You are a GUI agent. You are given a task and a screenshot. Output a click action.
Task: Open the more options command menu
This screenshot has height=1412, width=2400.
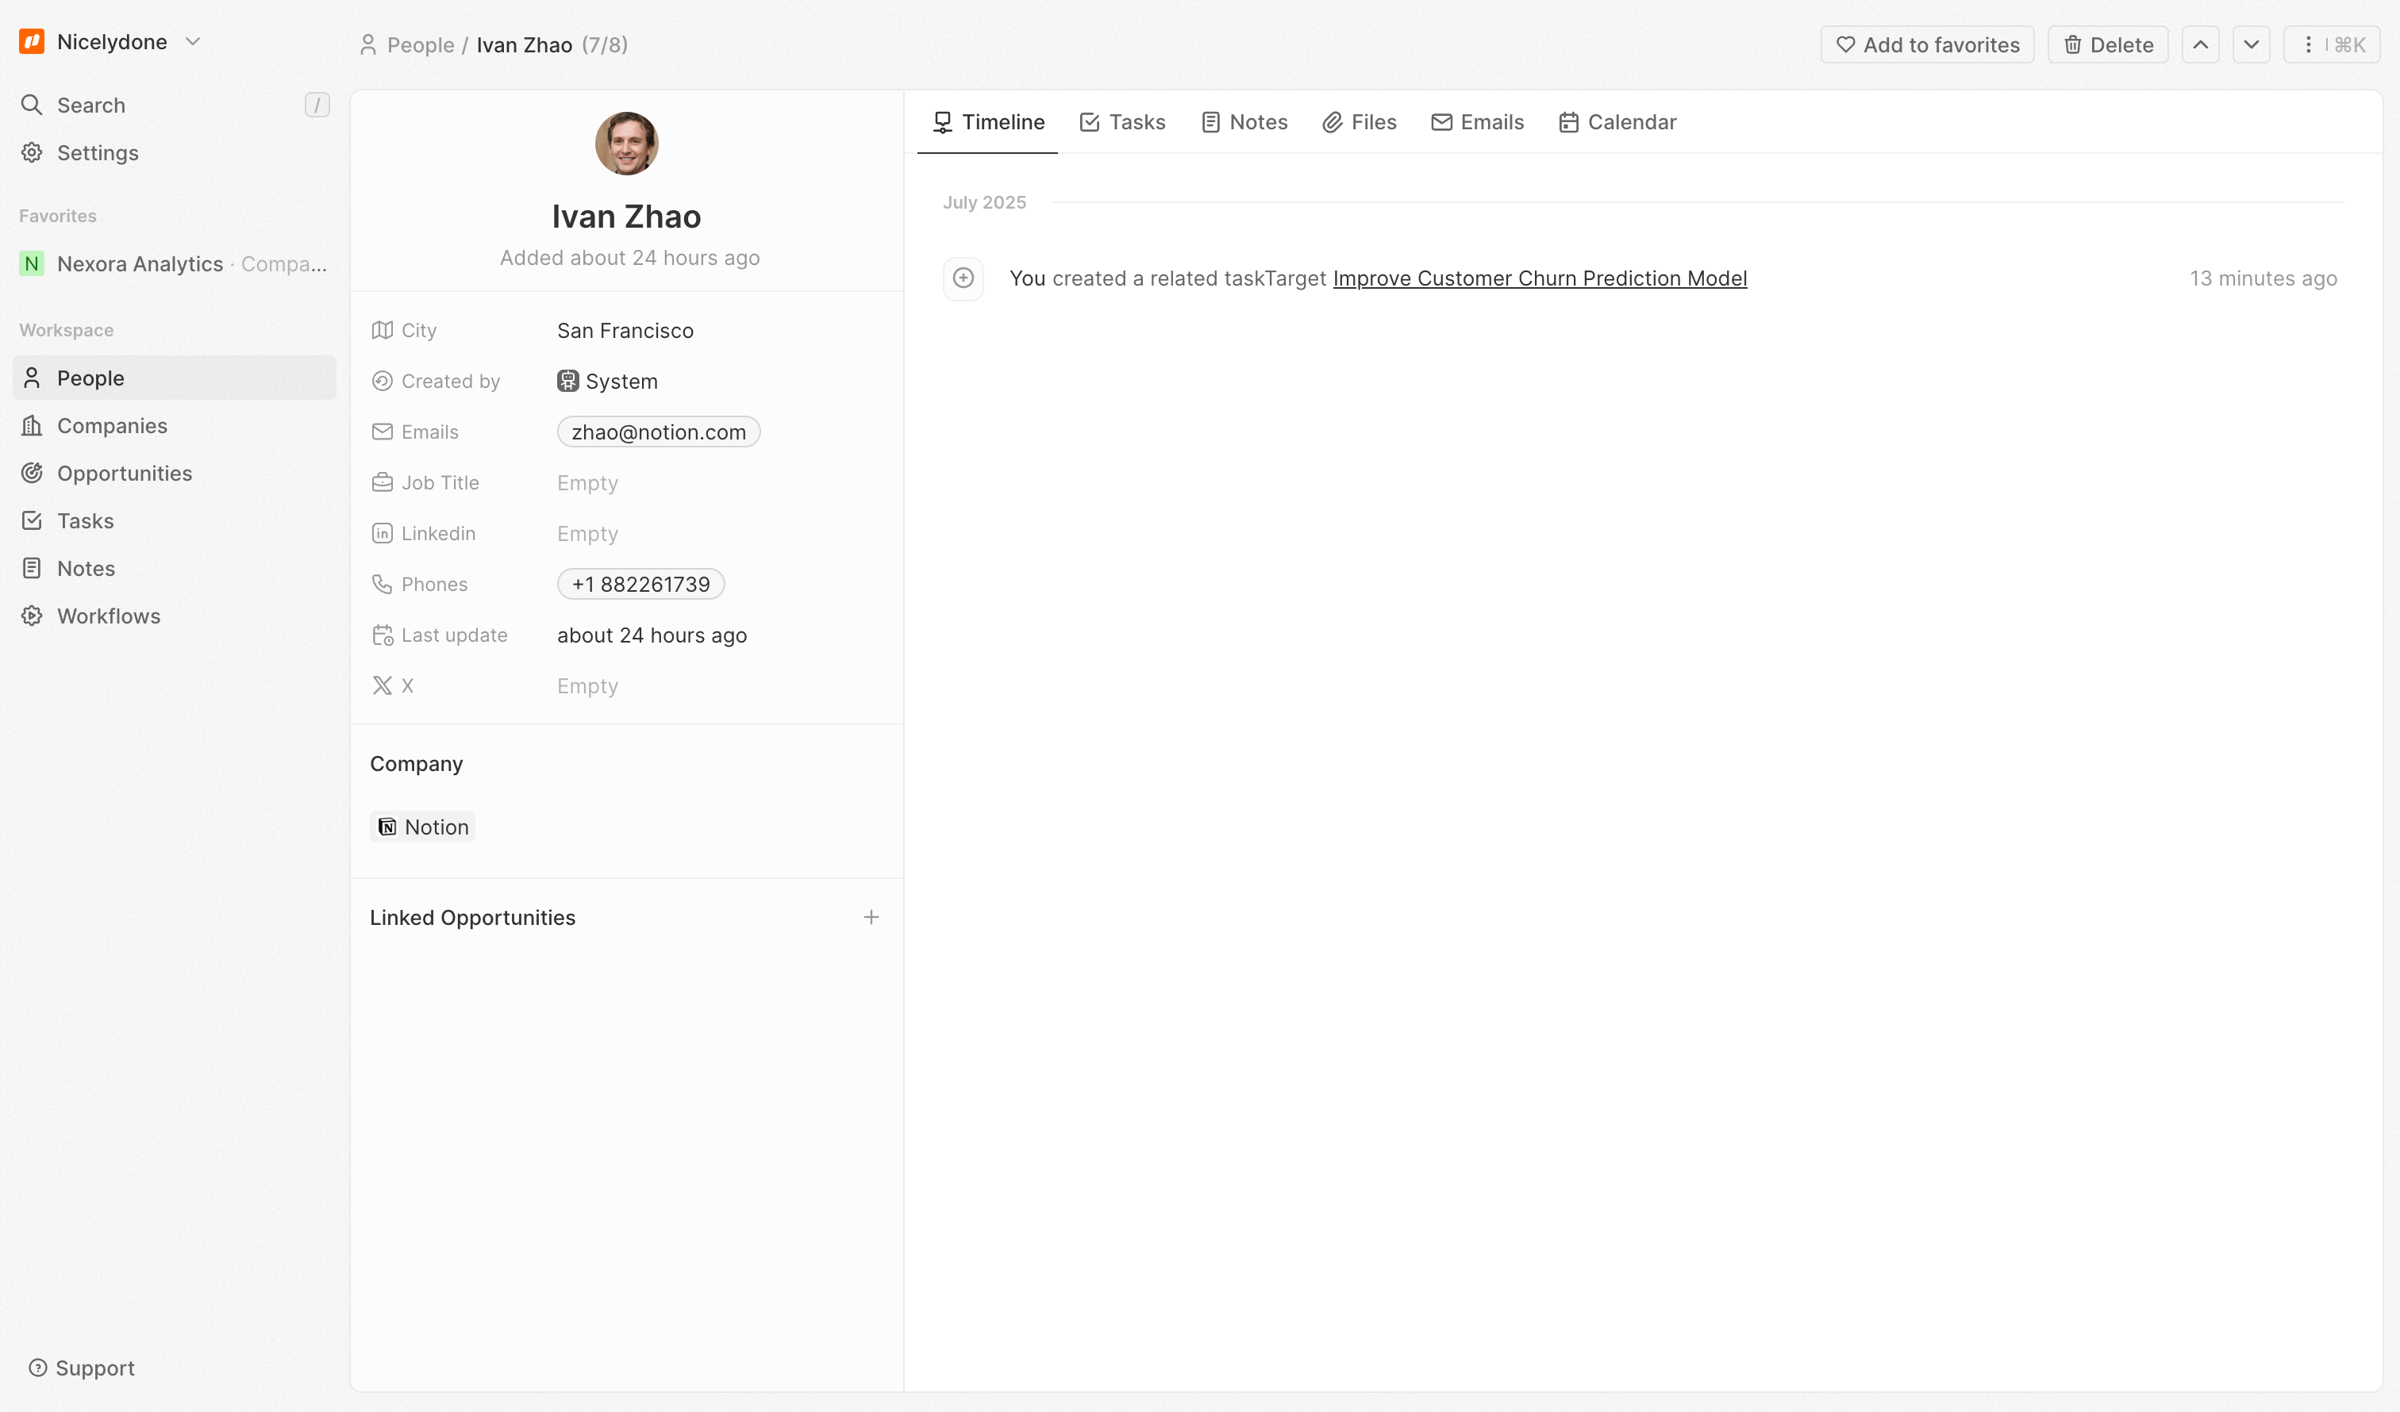click(2332, 45)
